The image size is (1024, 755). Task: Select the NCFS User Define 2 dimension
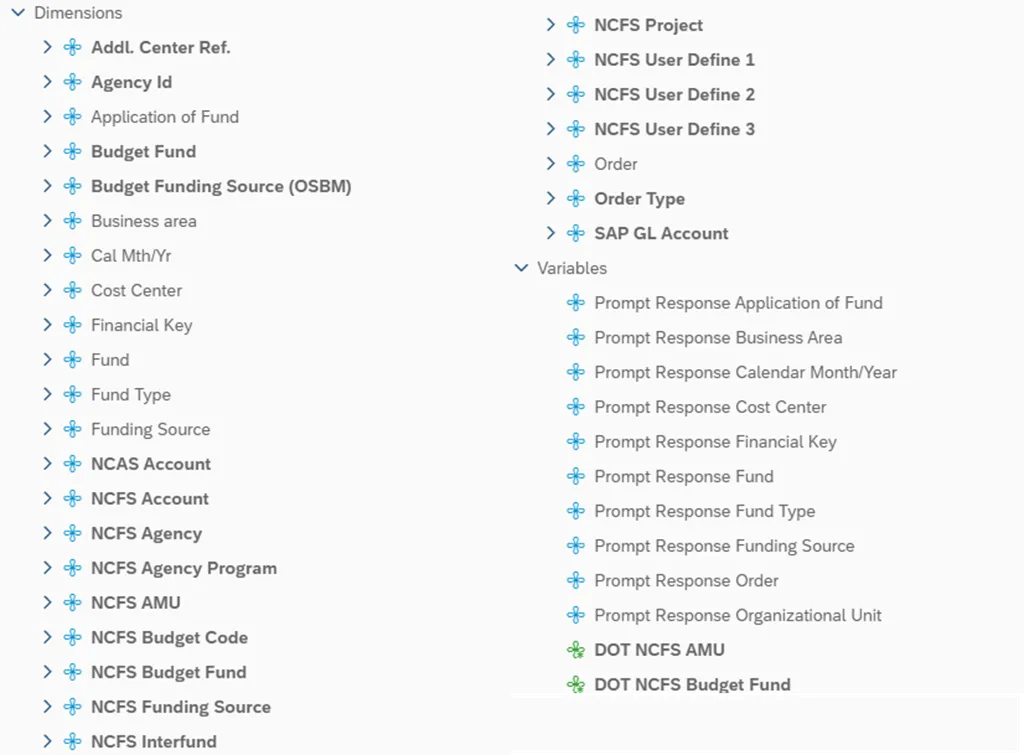coord(674,94)
